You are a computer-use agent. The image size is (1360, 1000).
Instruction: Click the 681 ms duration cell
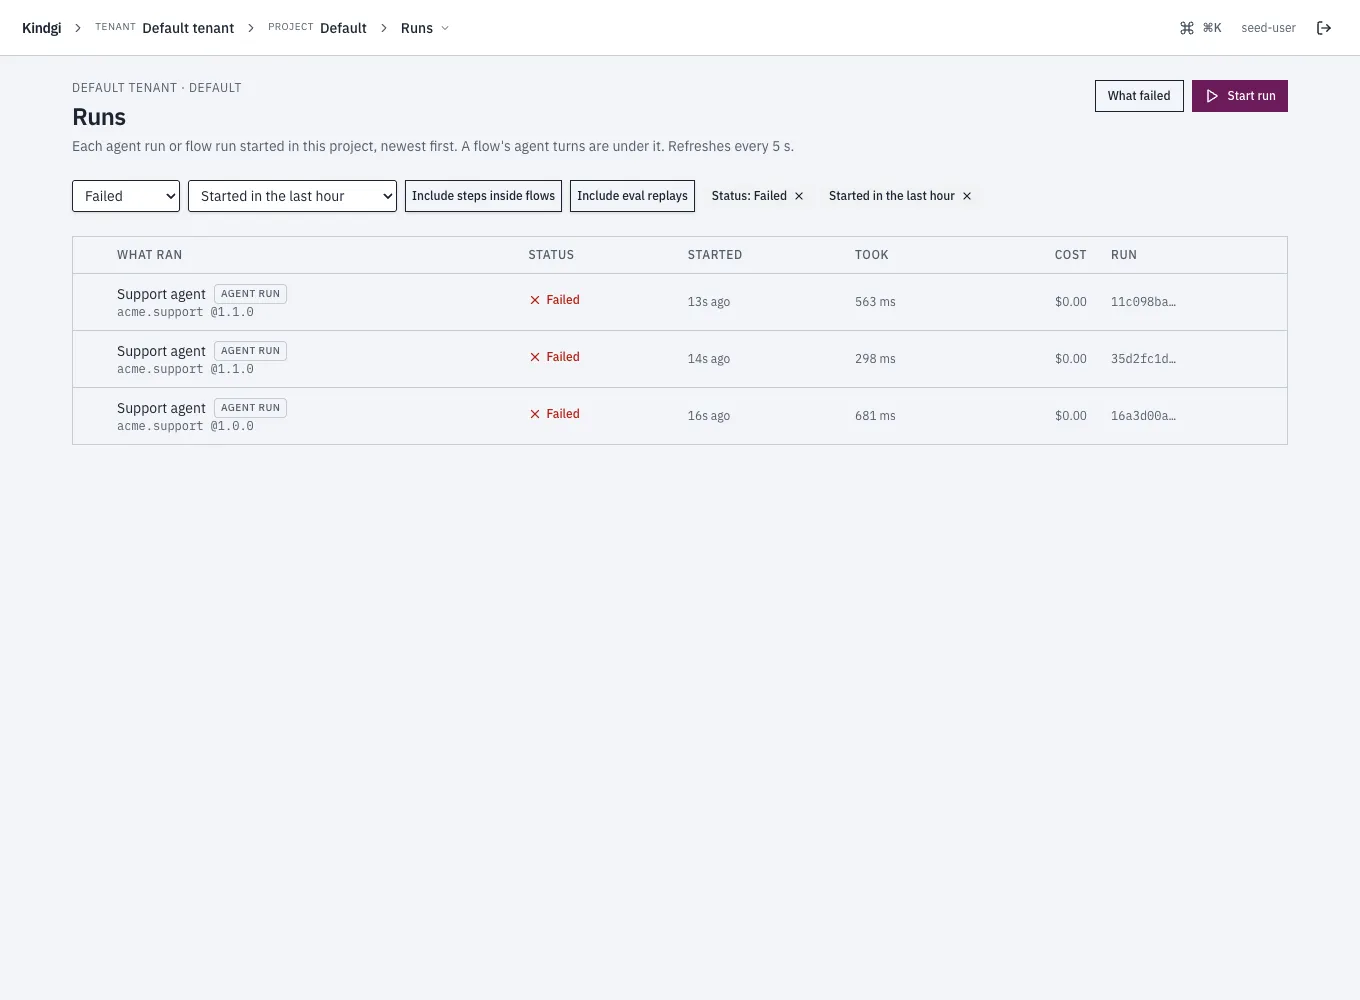coord(875,416)
